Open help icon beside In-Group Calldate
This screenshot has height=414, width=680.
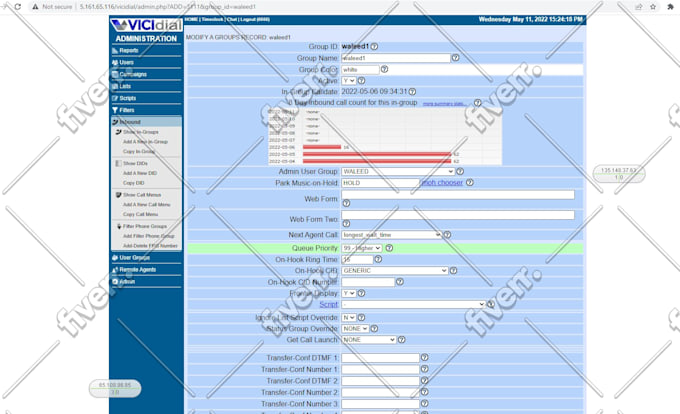click(412, 91)
